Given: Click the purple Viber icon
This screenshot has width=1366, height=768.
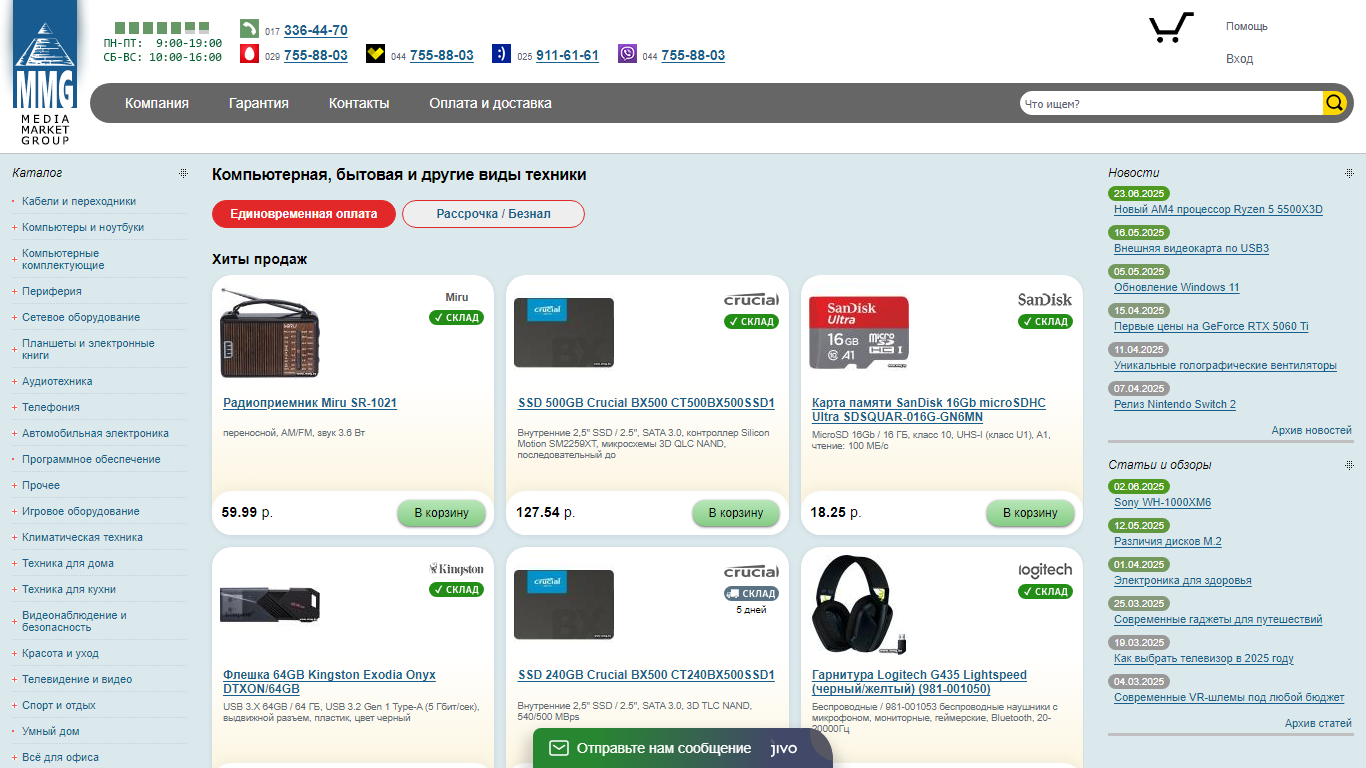Looking at the screenshot, I should pos(627,54).
